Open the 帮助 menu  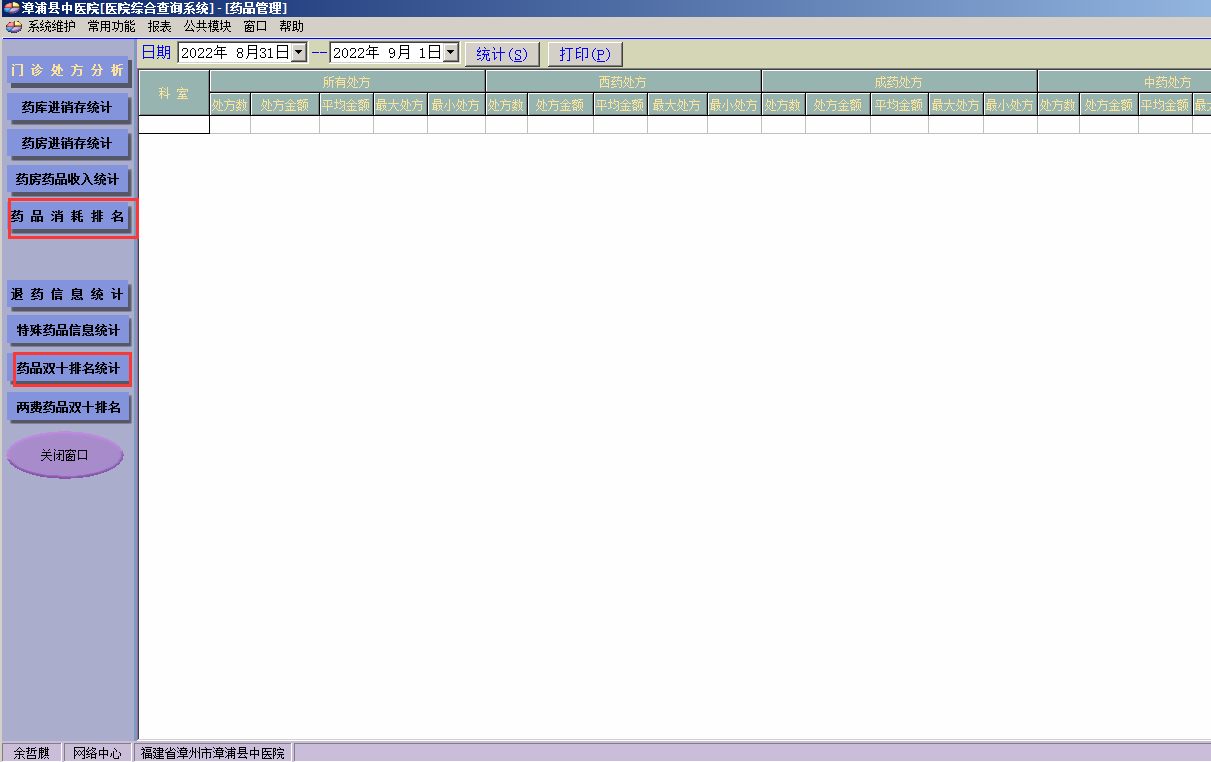[292, 27]
